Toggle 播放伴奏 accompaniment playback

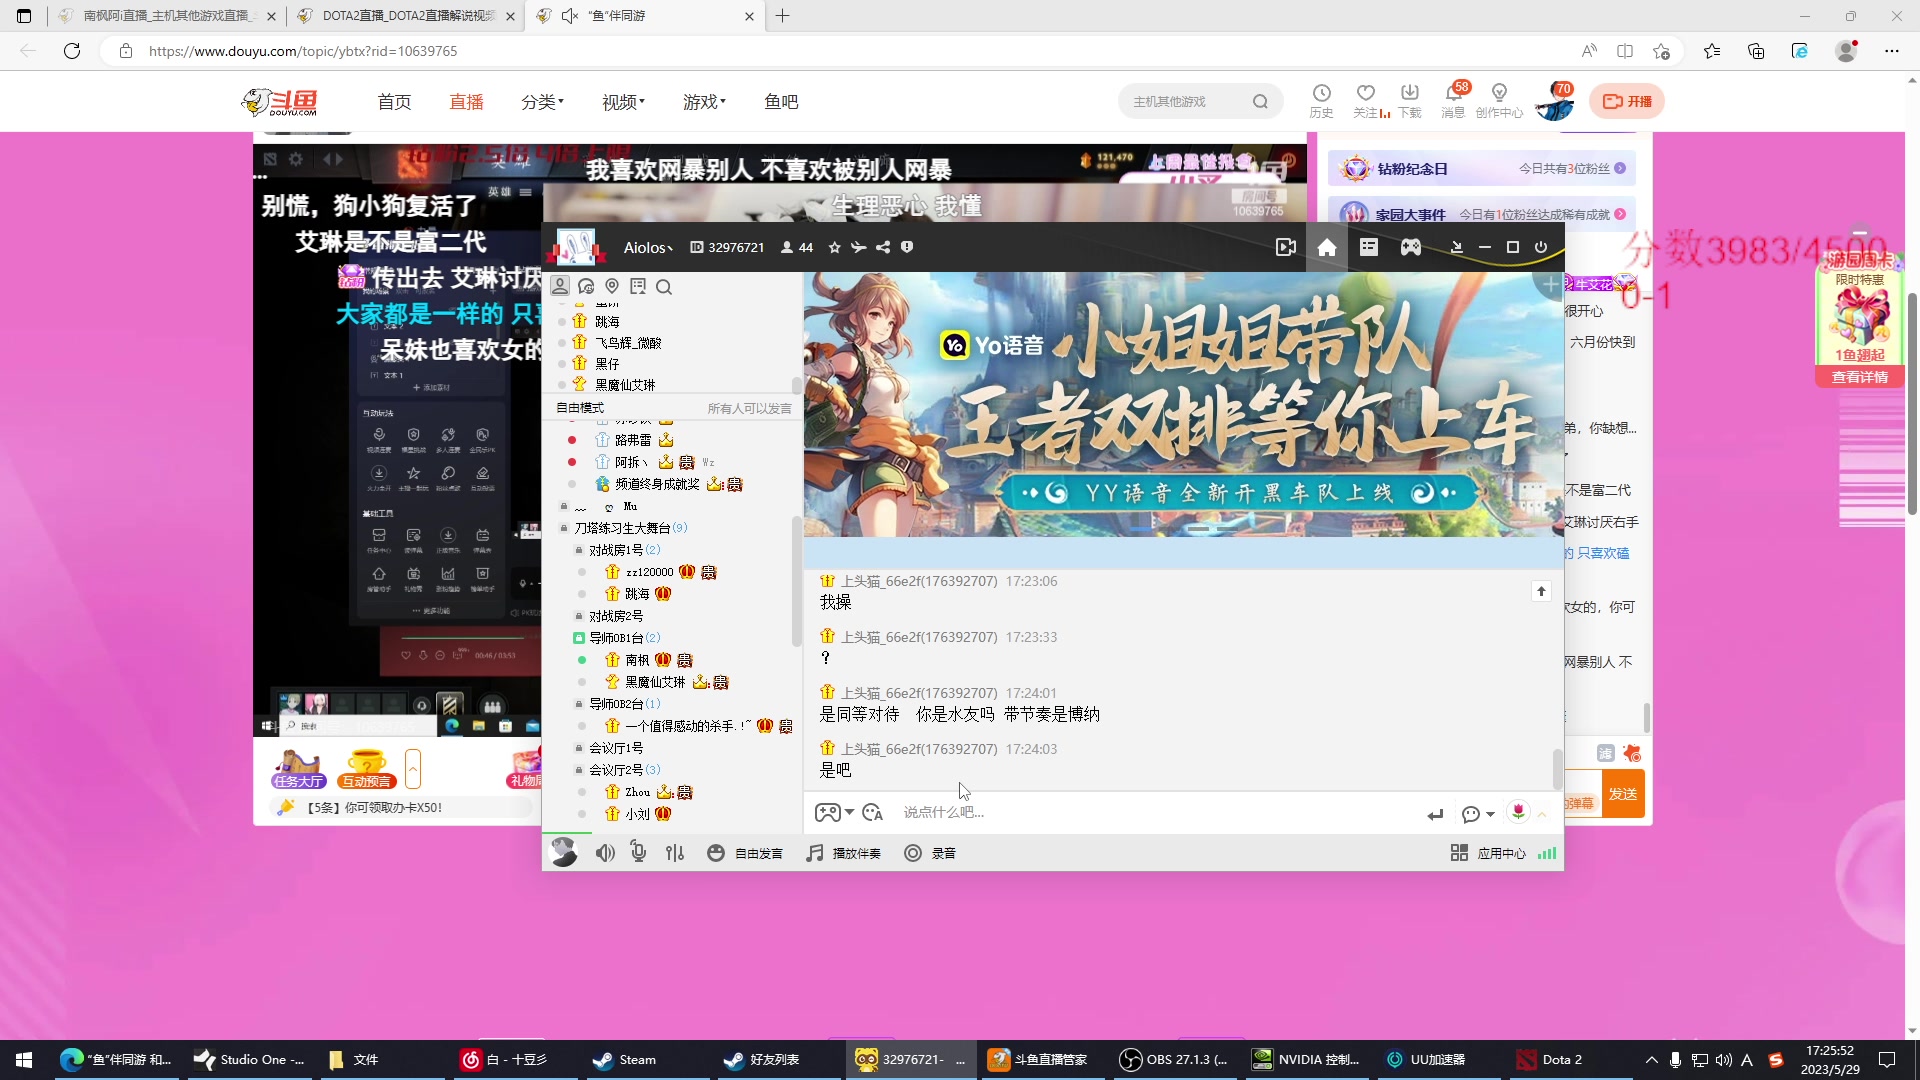coord(844,853)
